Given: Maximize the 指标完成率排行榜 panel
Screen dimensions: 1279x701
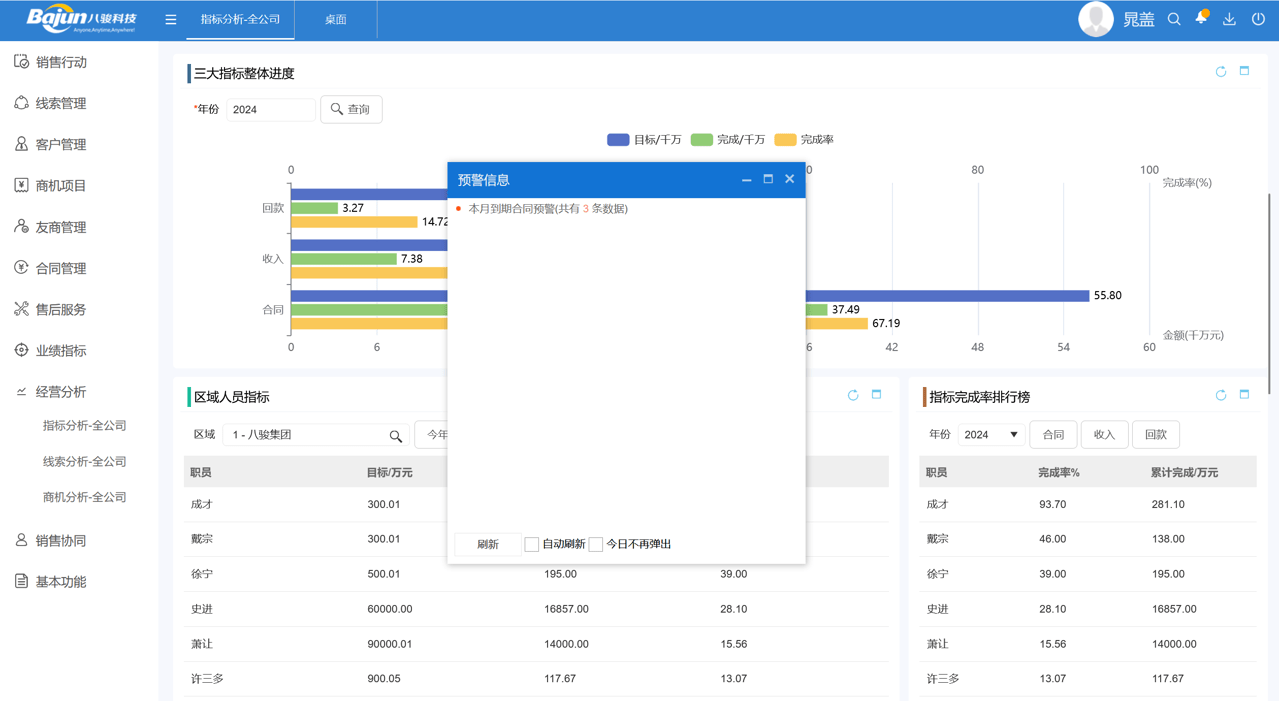Looking at the screenshot, I should (1243, 395).
